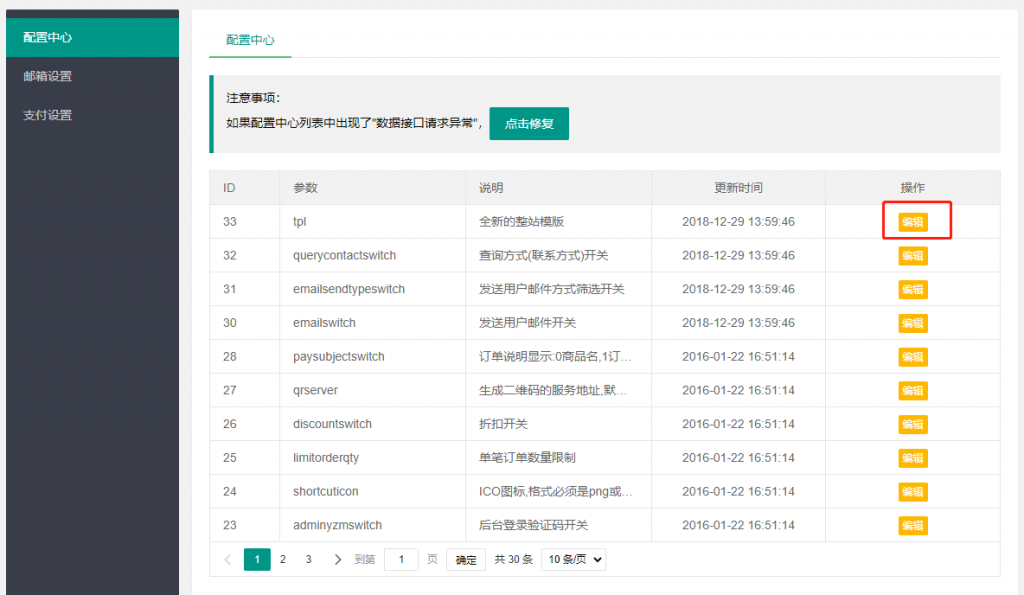Open 支付设置 in the sidebar
This screenshot has height=595, width=1024.
pyautogui.click(x=48, y=115)
